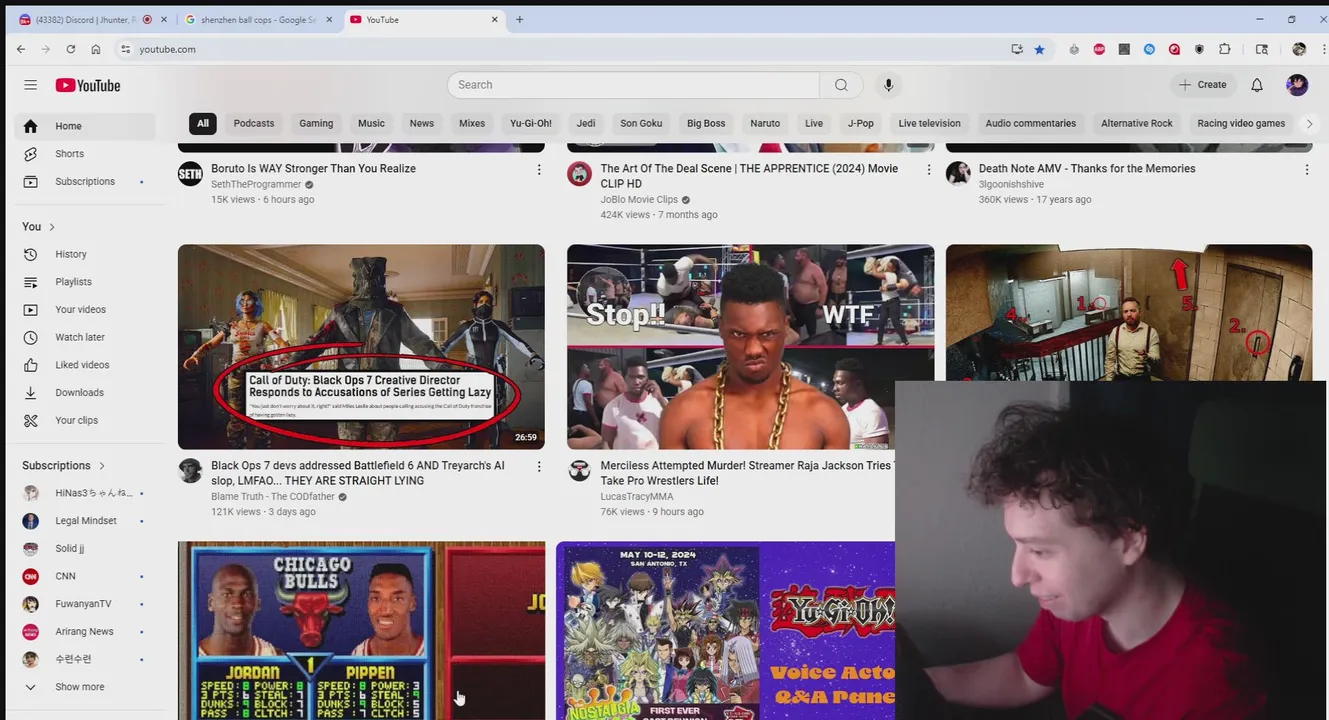This screenshot has height=720, width=1329.
Task: Go to Shorts in sidebar
Action: [x=85, y=154]
